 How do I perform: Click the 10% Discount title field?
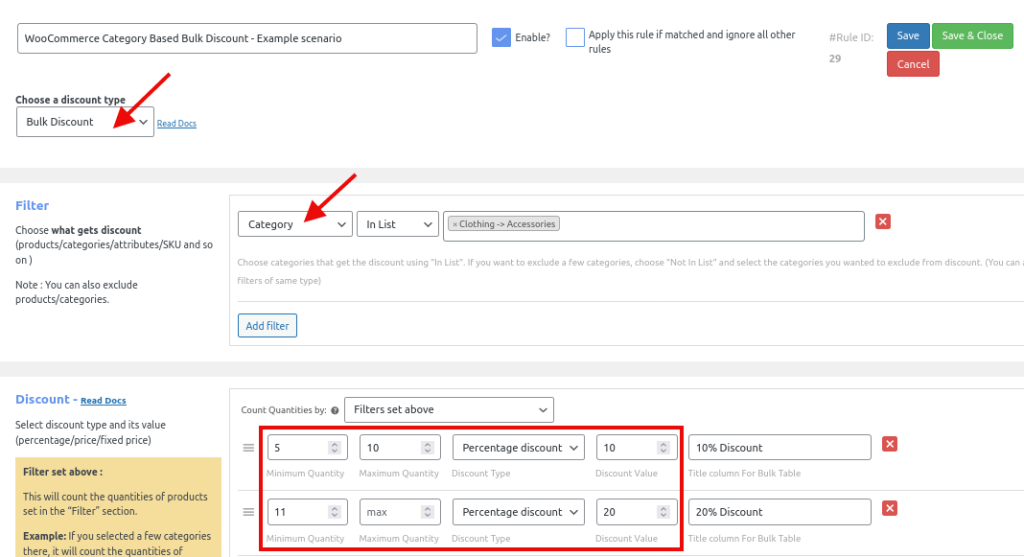pos(780,447)
